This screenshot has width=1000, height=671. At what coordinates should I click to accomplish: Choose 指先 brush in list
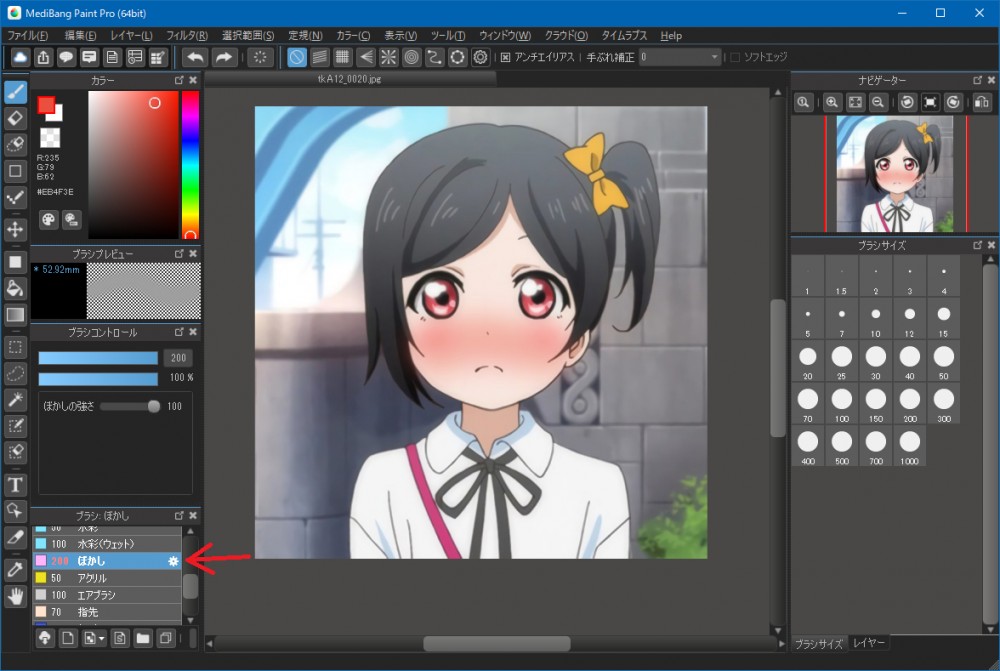[107, 612]
